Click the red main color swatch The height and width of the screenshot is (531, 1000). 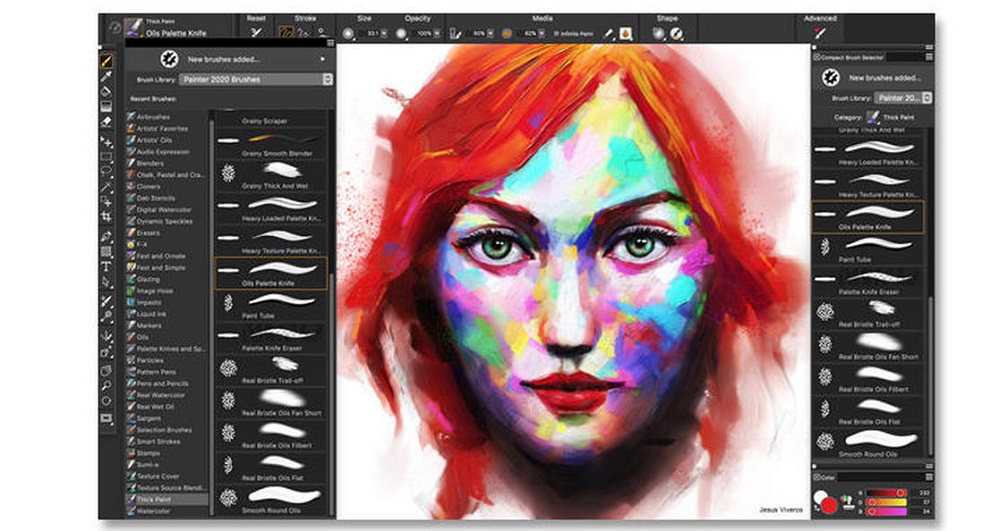[828, 506]
